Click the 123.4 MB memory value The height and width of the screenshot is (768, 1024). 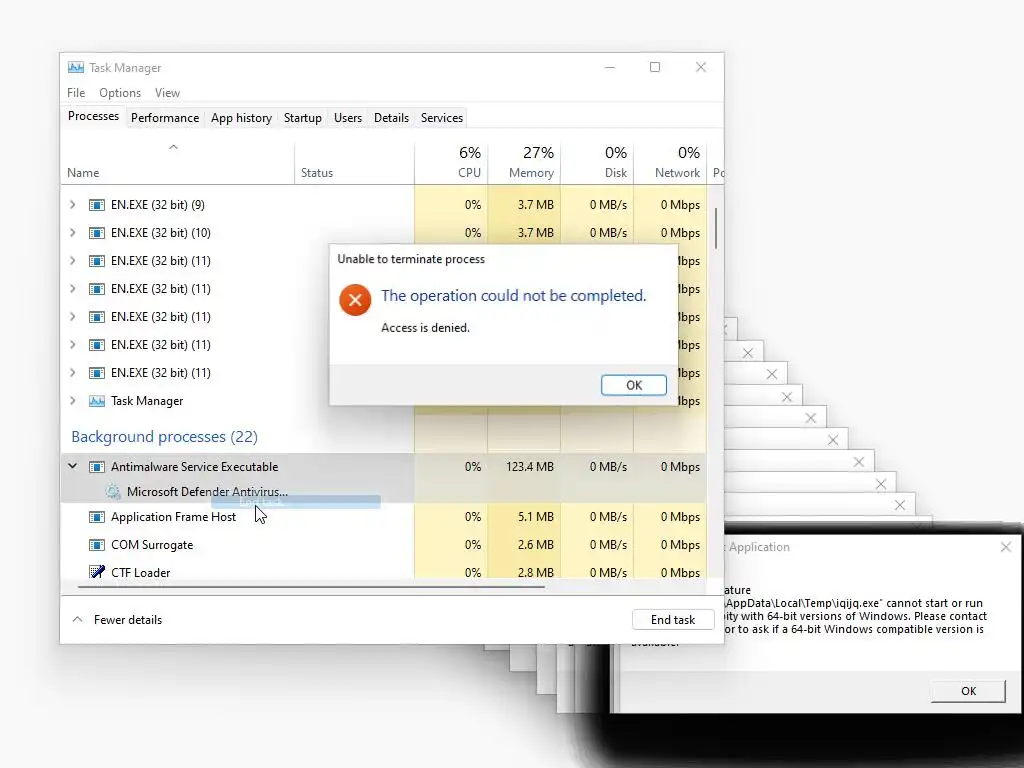530,467
